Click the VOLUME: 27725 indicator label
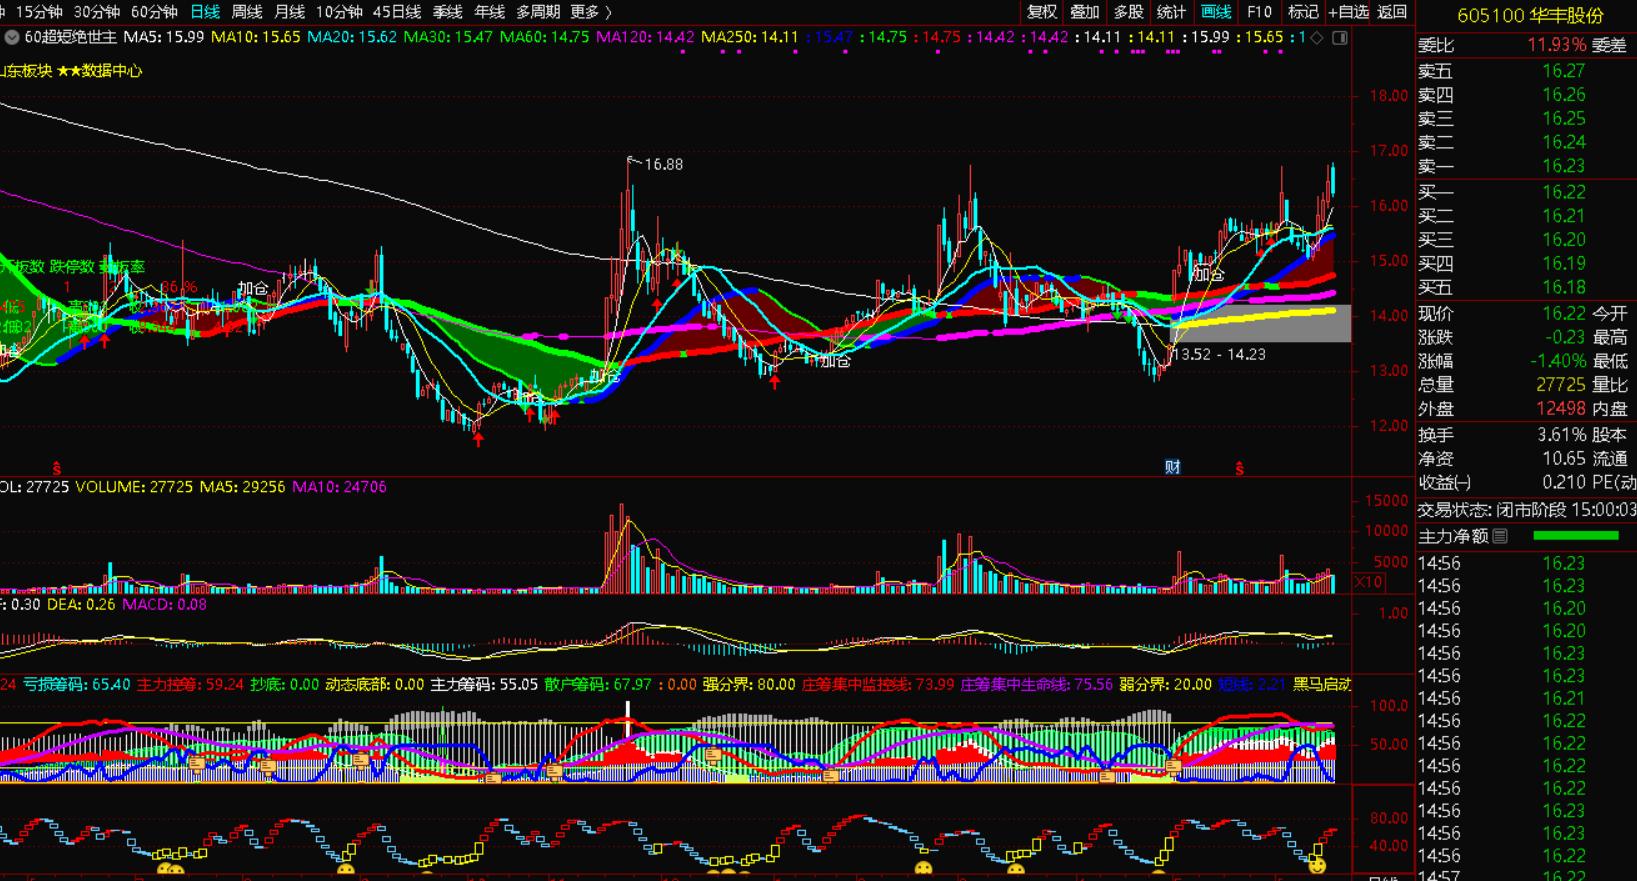The width and height of the screenshot is (1637, 881). click(x=134, y=487)
